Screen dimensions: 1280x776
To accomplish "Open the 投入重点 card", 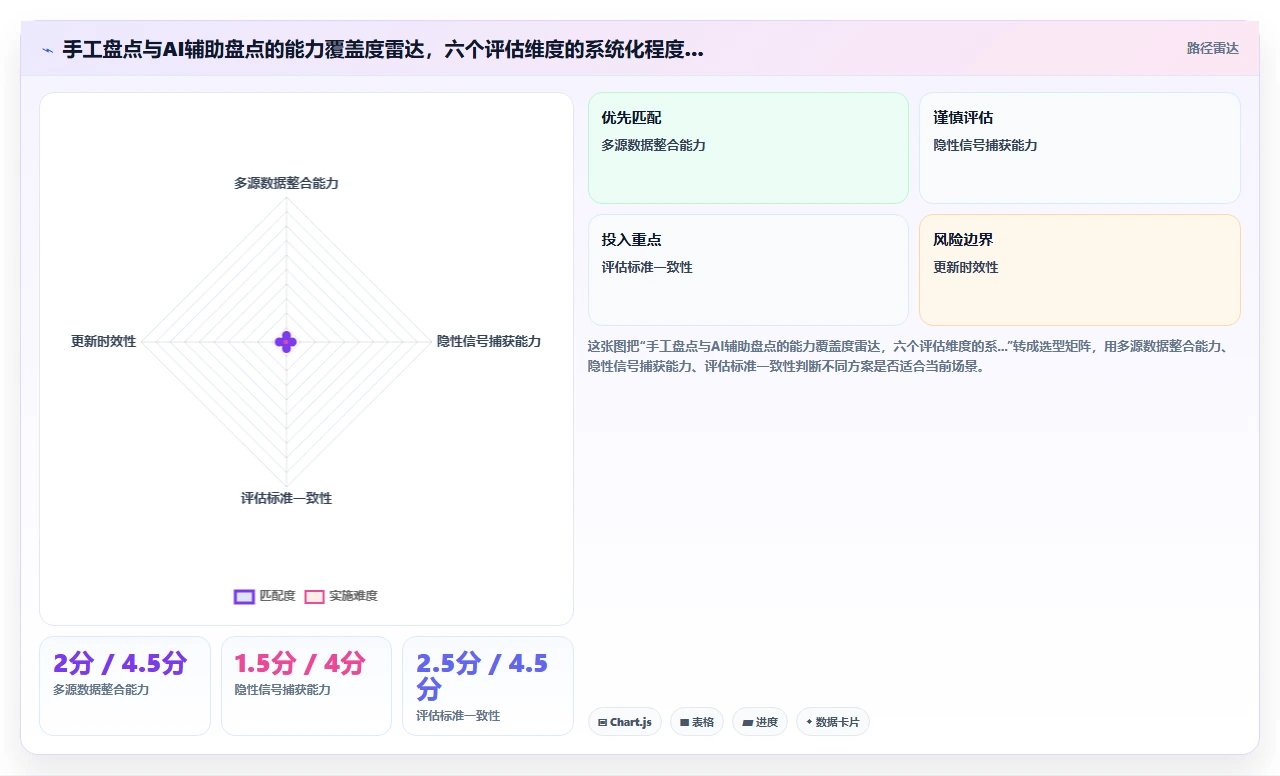I will [748, 270].
